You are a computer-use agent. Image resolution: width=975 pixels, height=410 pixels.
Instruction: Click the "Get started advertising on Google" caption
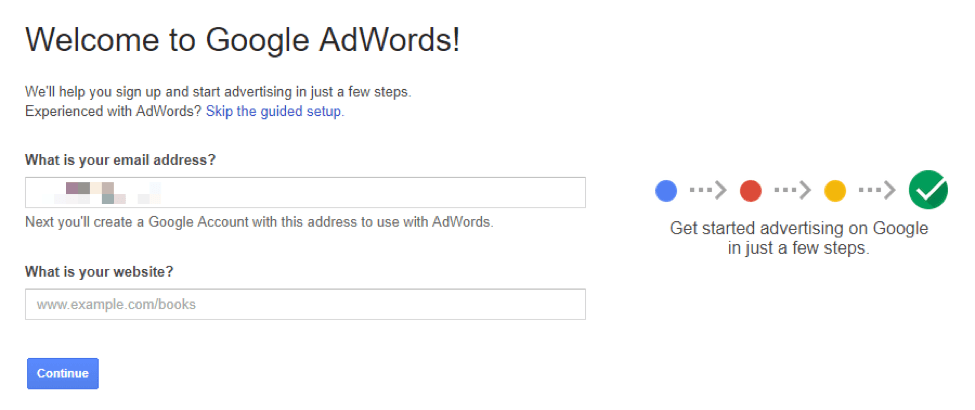click(799, 228)
